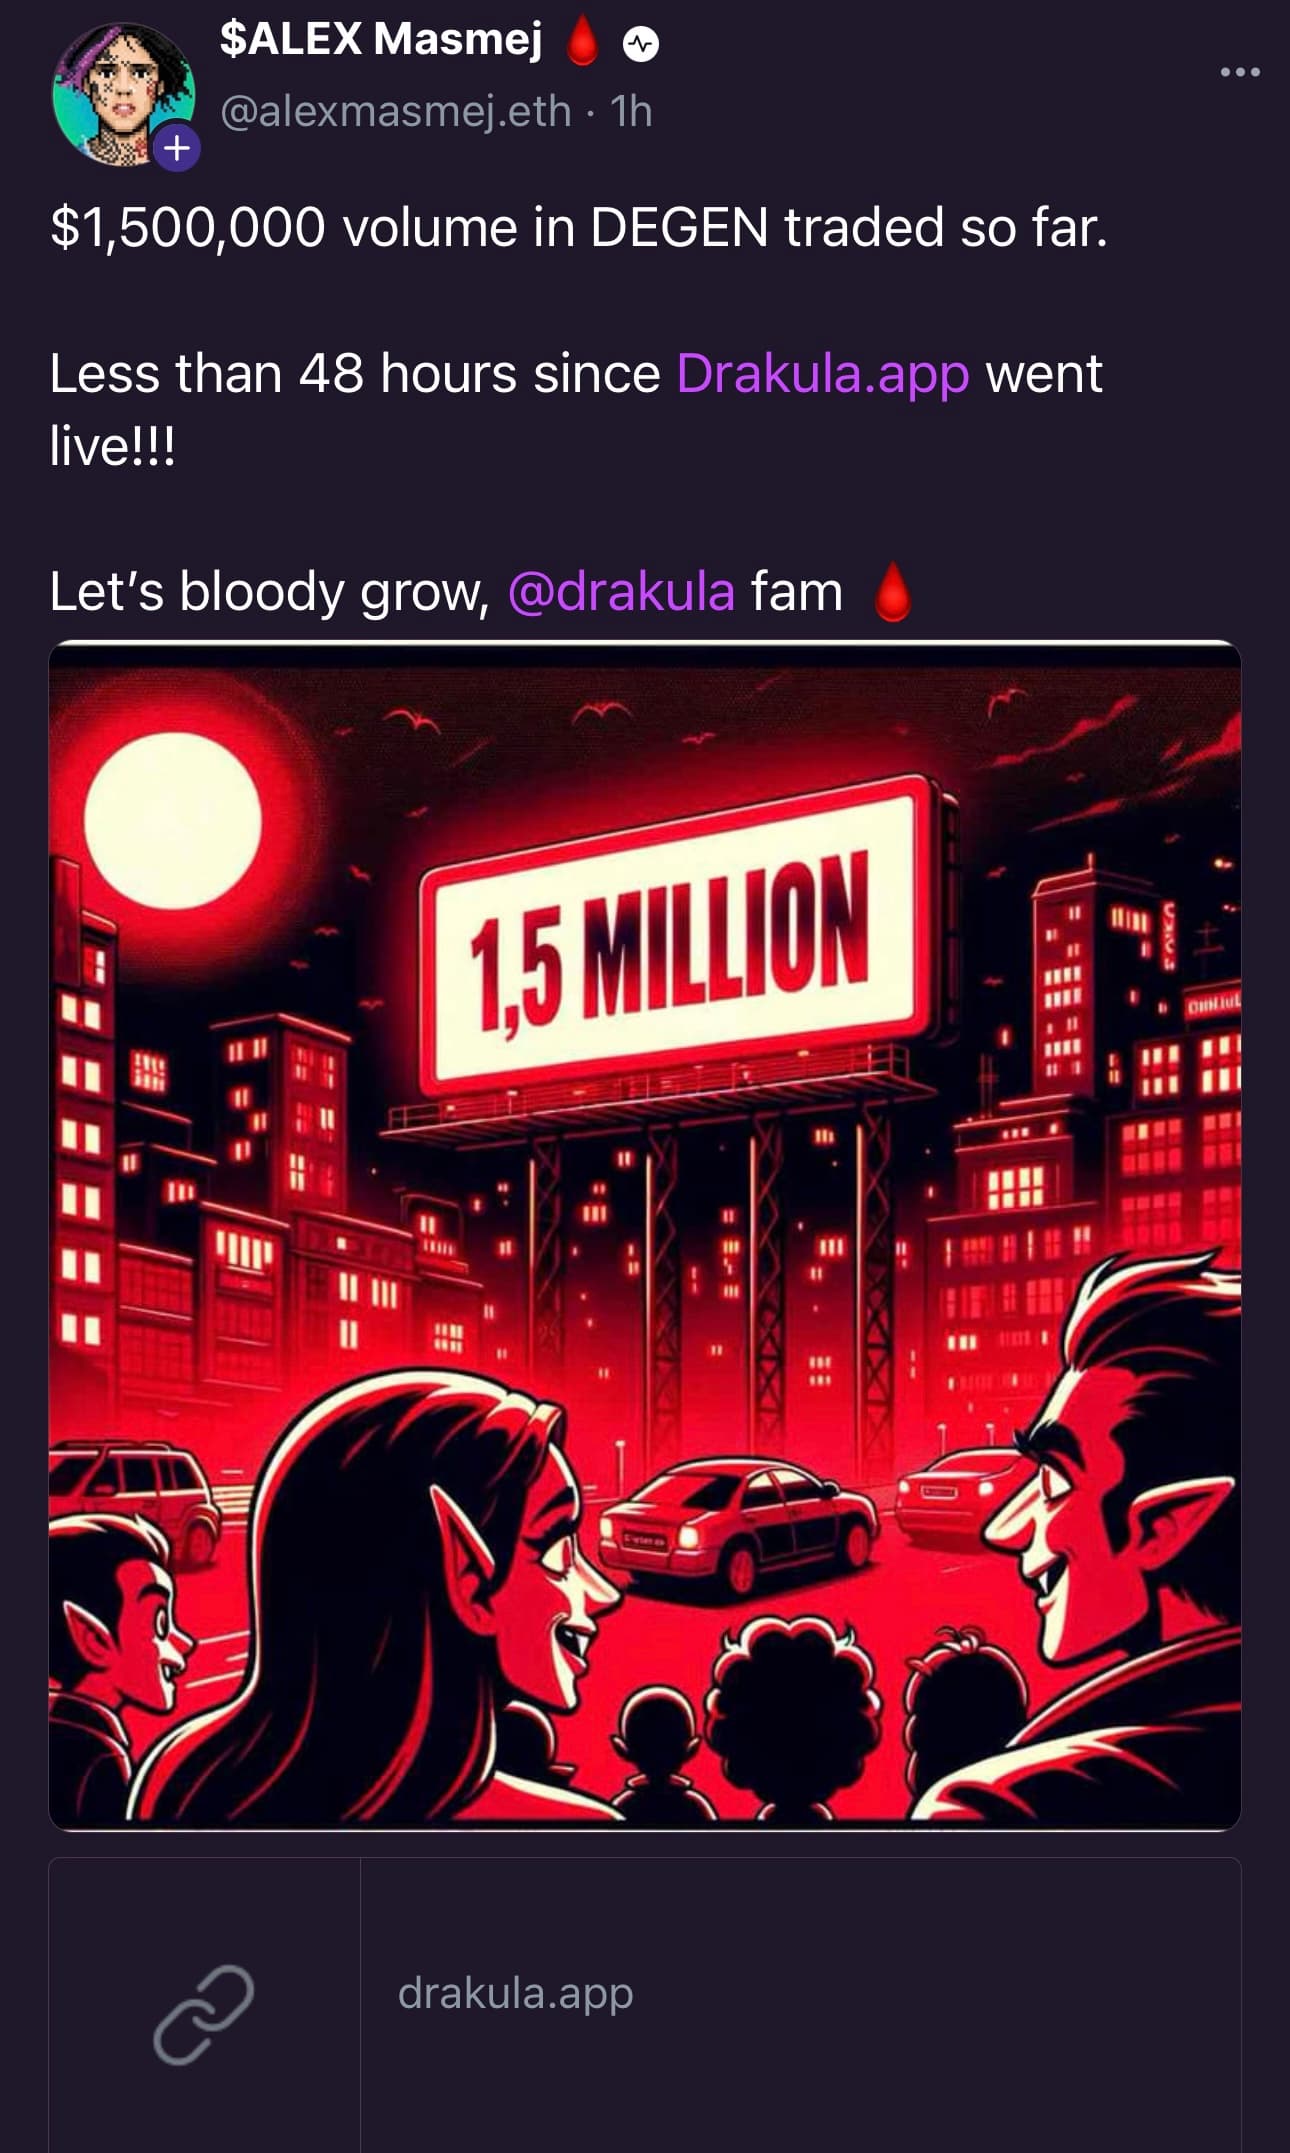Open the $ALEX Masmej display name
This screenshot has width=1290, height=2153.
point(381,39)
